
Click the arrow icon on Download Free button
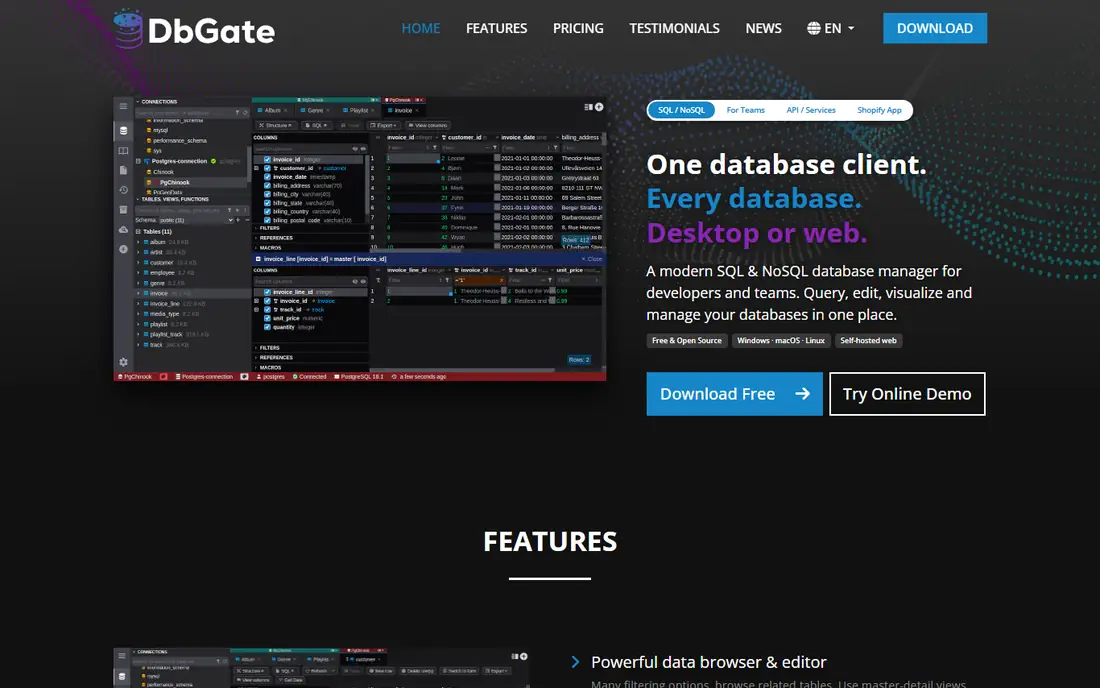[803, 394]
